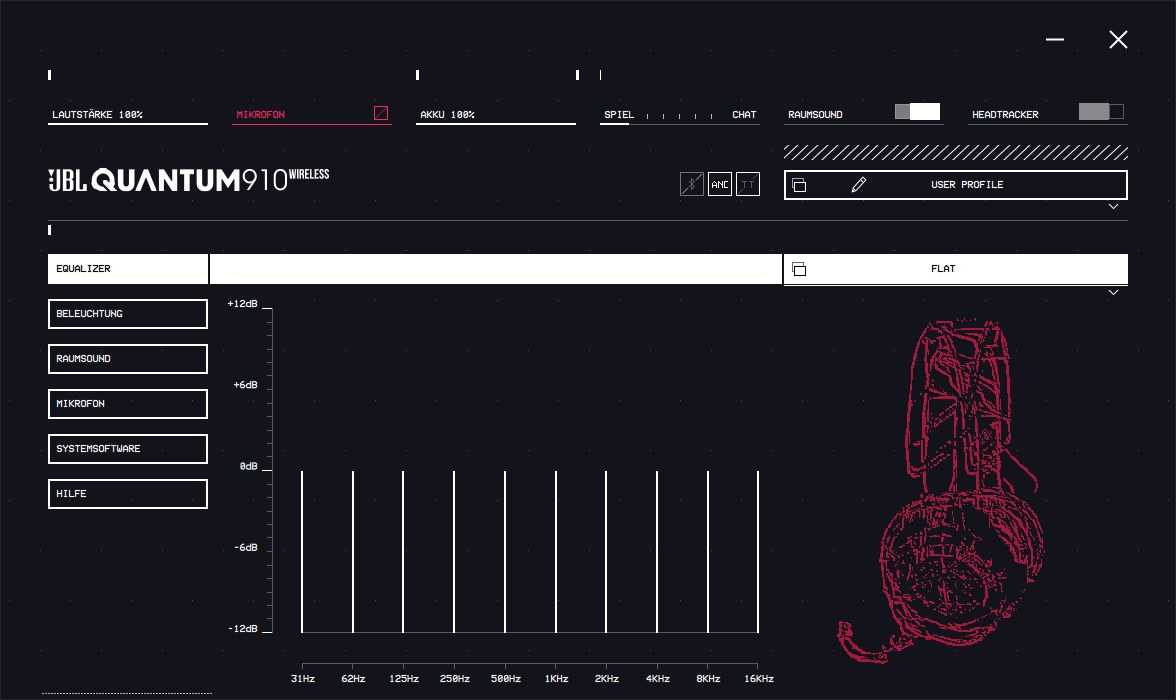Switch to the Raumsound settings tab
1176x700 pixels.
tap(128, 359)
